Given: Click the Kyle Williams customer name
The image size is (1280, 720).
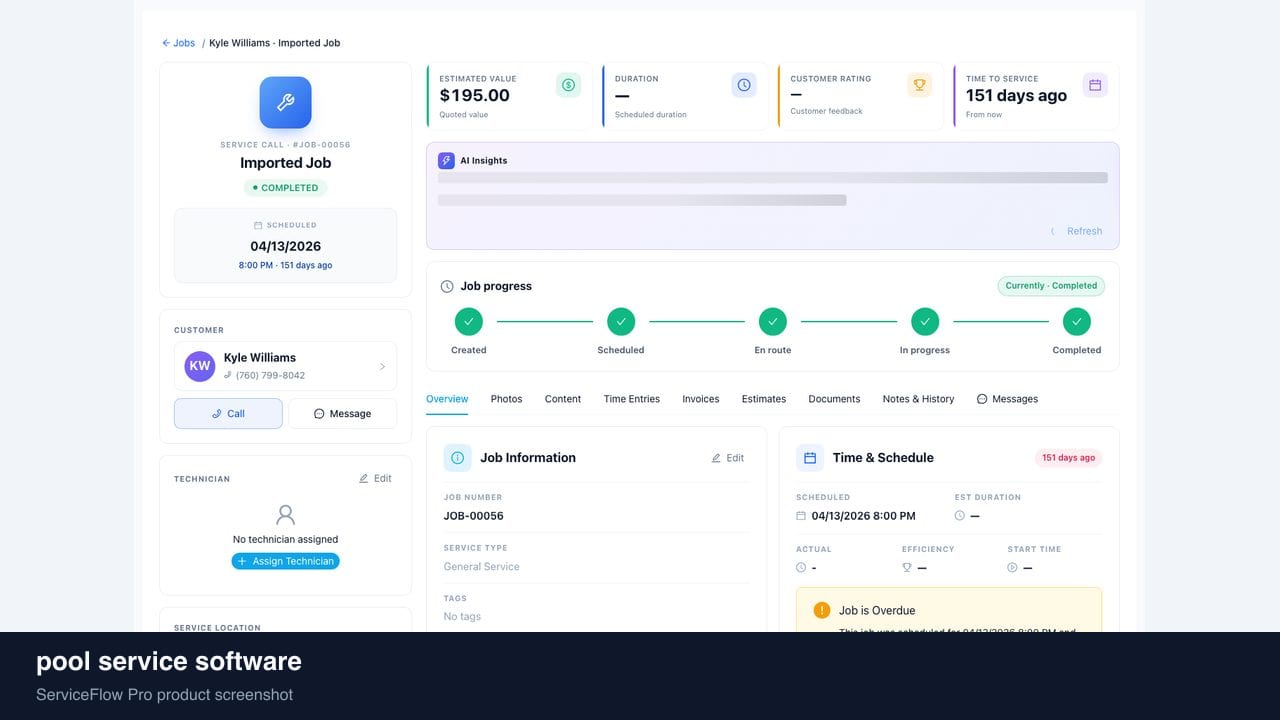Looking at the screenshot, I should tap(260, 358).
